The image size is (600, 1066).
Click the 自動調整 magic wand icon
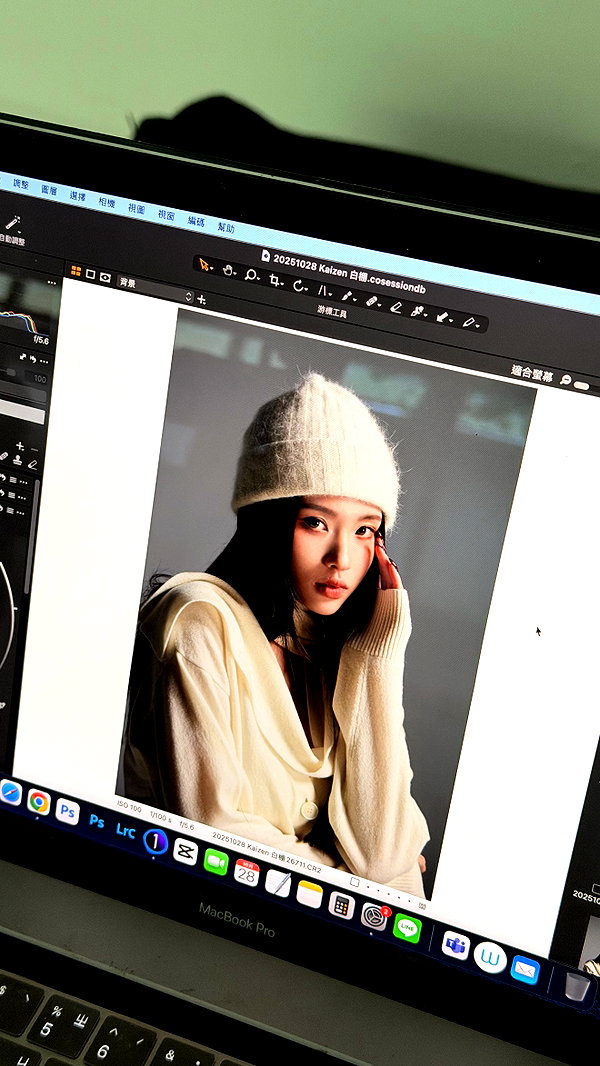point(12,223)
